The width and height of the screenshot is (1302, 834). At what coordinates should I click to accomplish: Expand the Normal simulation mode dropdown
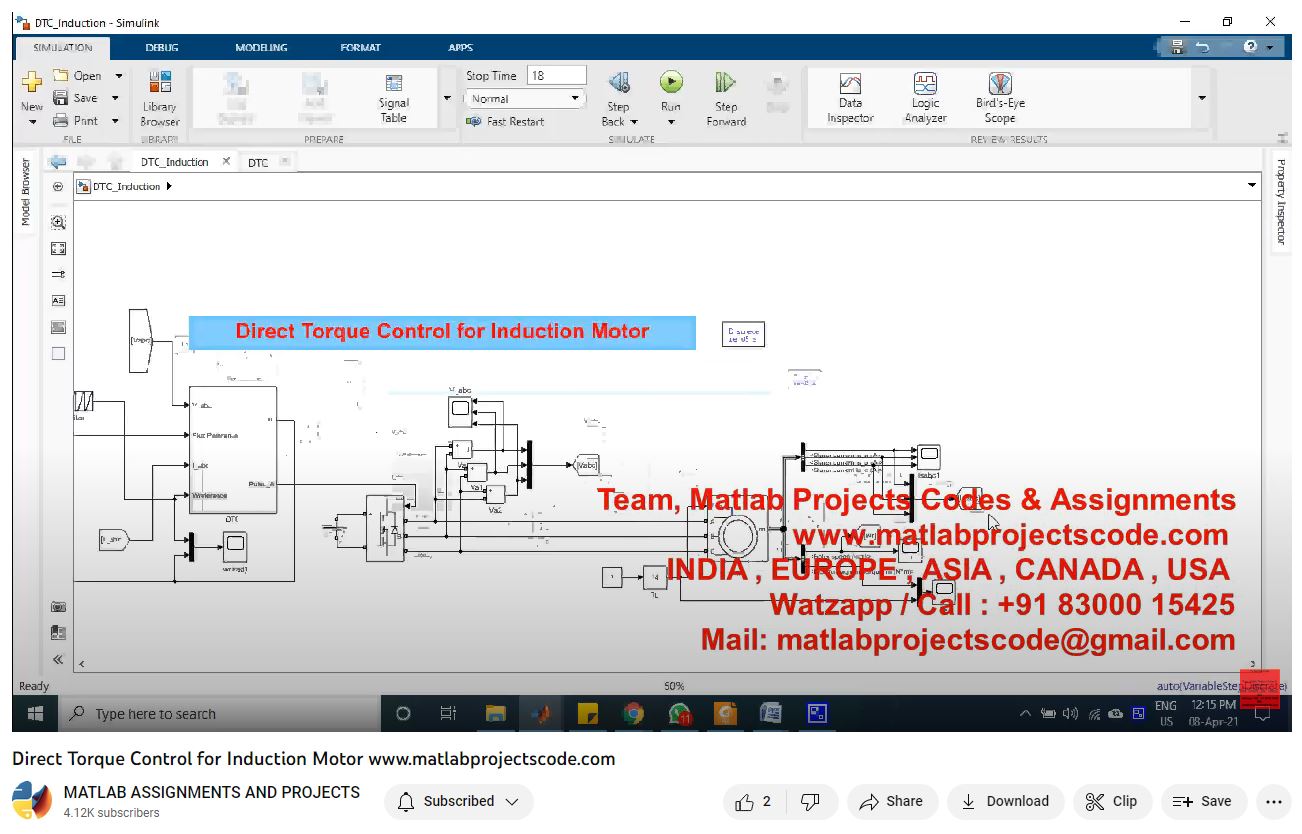(575, 99)
